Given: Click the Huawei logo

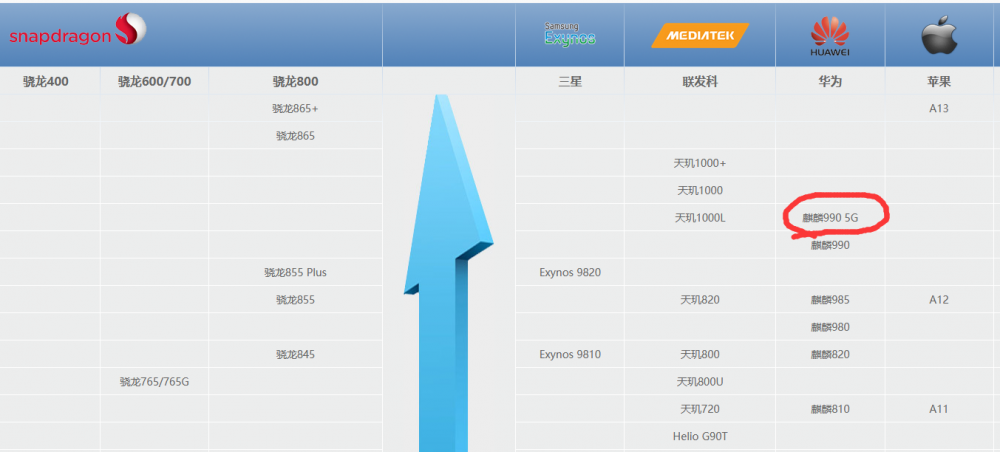Looking at the screenshot, I should click(829, 36).
